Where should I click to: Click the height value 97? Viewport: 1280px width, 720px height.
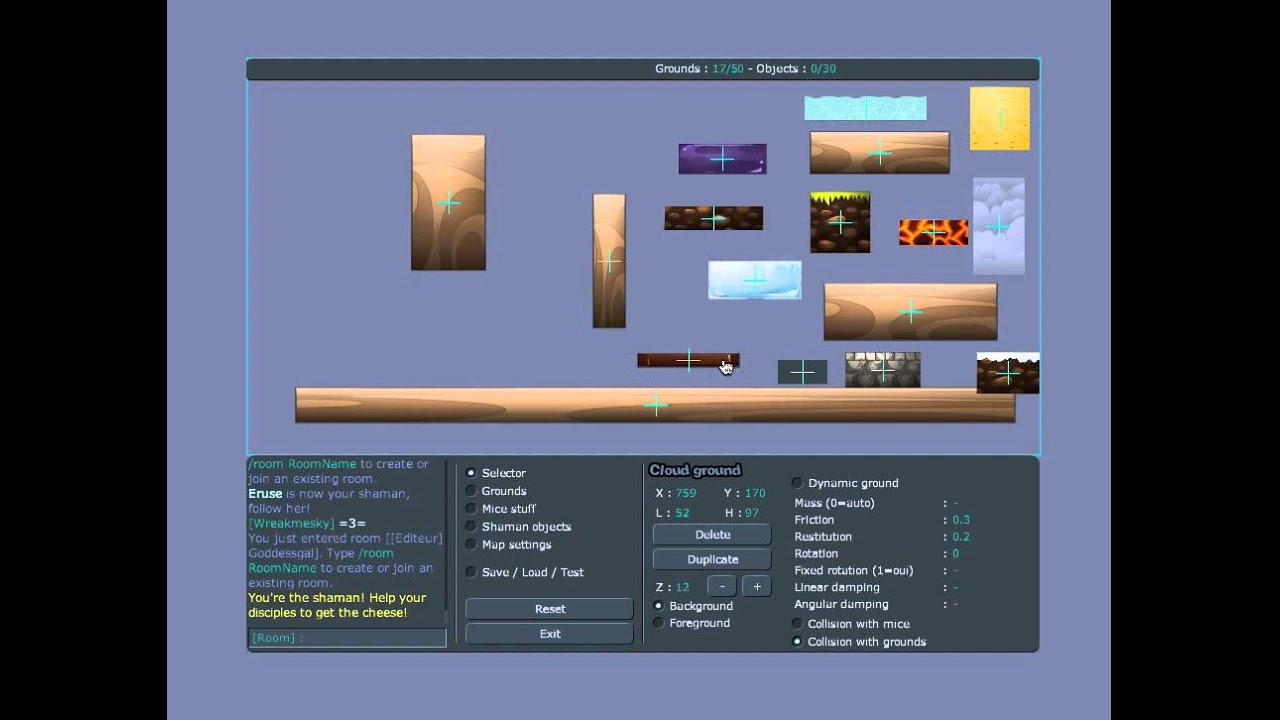pos(751,513)
